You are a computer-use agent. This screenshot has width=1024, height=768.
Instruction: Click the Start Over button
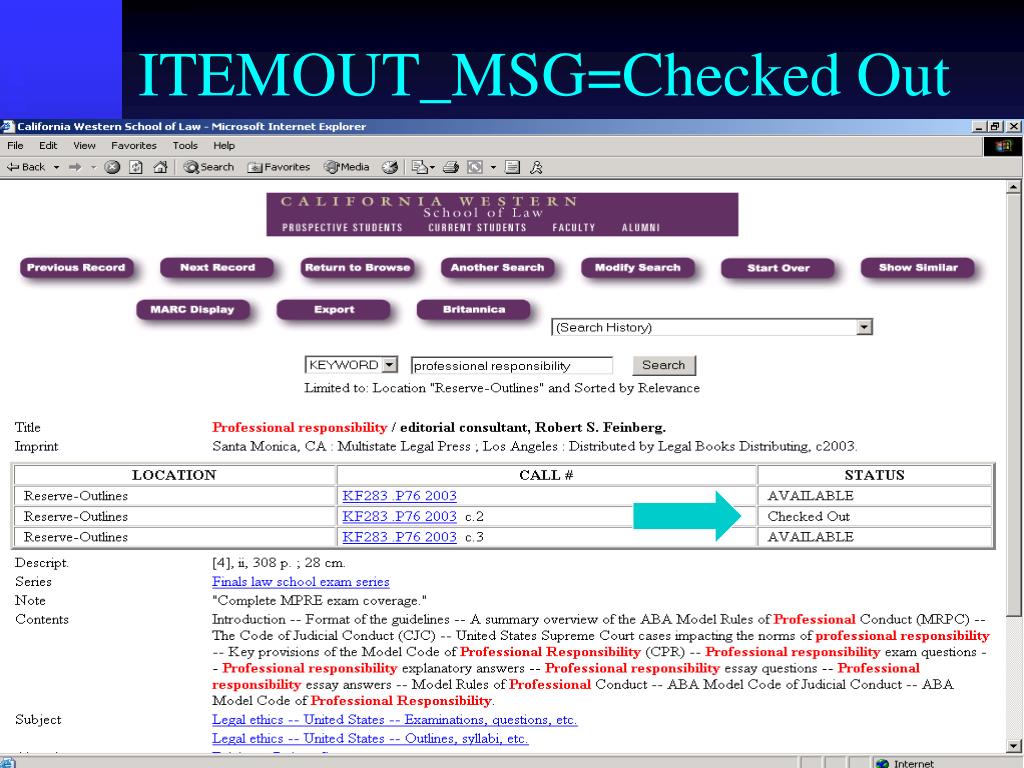click(778, 268)
